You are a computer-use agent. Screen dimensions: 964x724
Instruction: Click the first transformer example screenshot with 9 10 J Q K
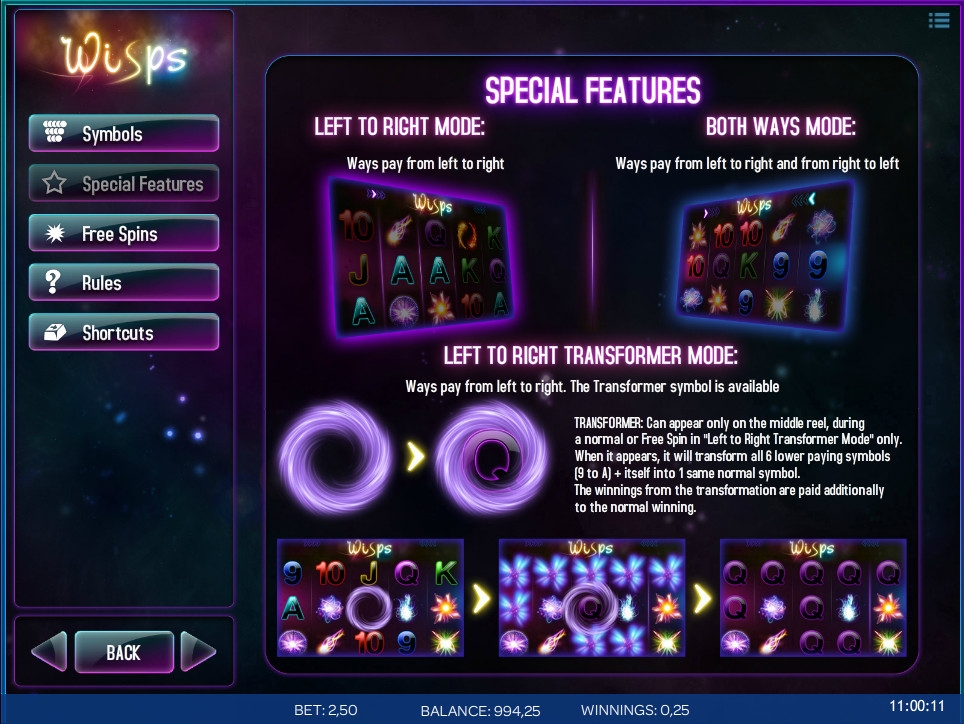(x=371, y=598)
